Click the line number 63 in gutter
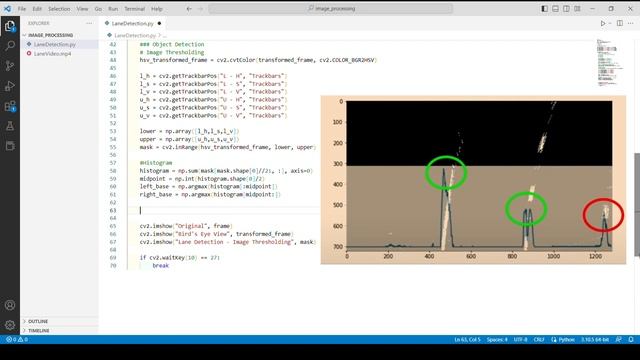 click(x=113, y=210)
